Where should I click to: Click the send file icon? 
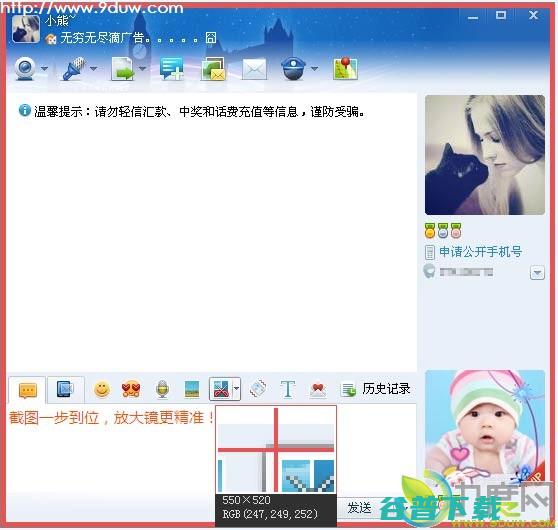[x=122, y=69]
